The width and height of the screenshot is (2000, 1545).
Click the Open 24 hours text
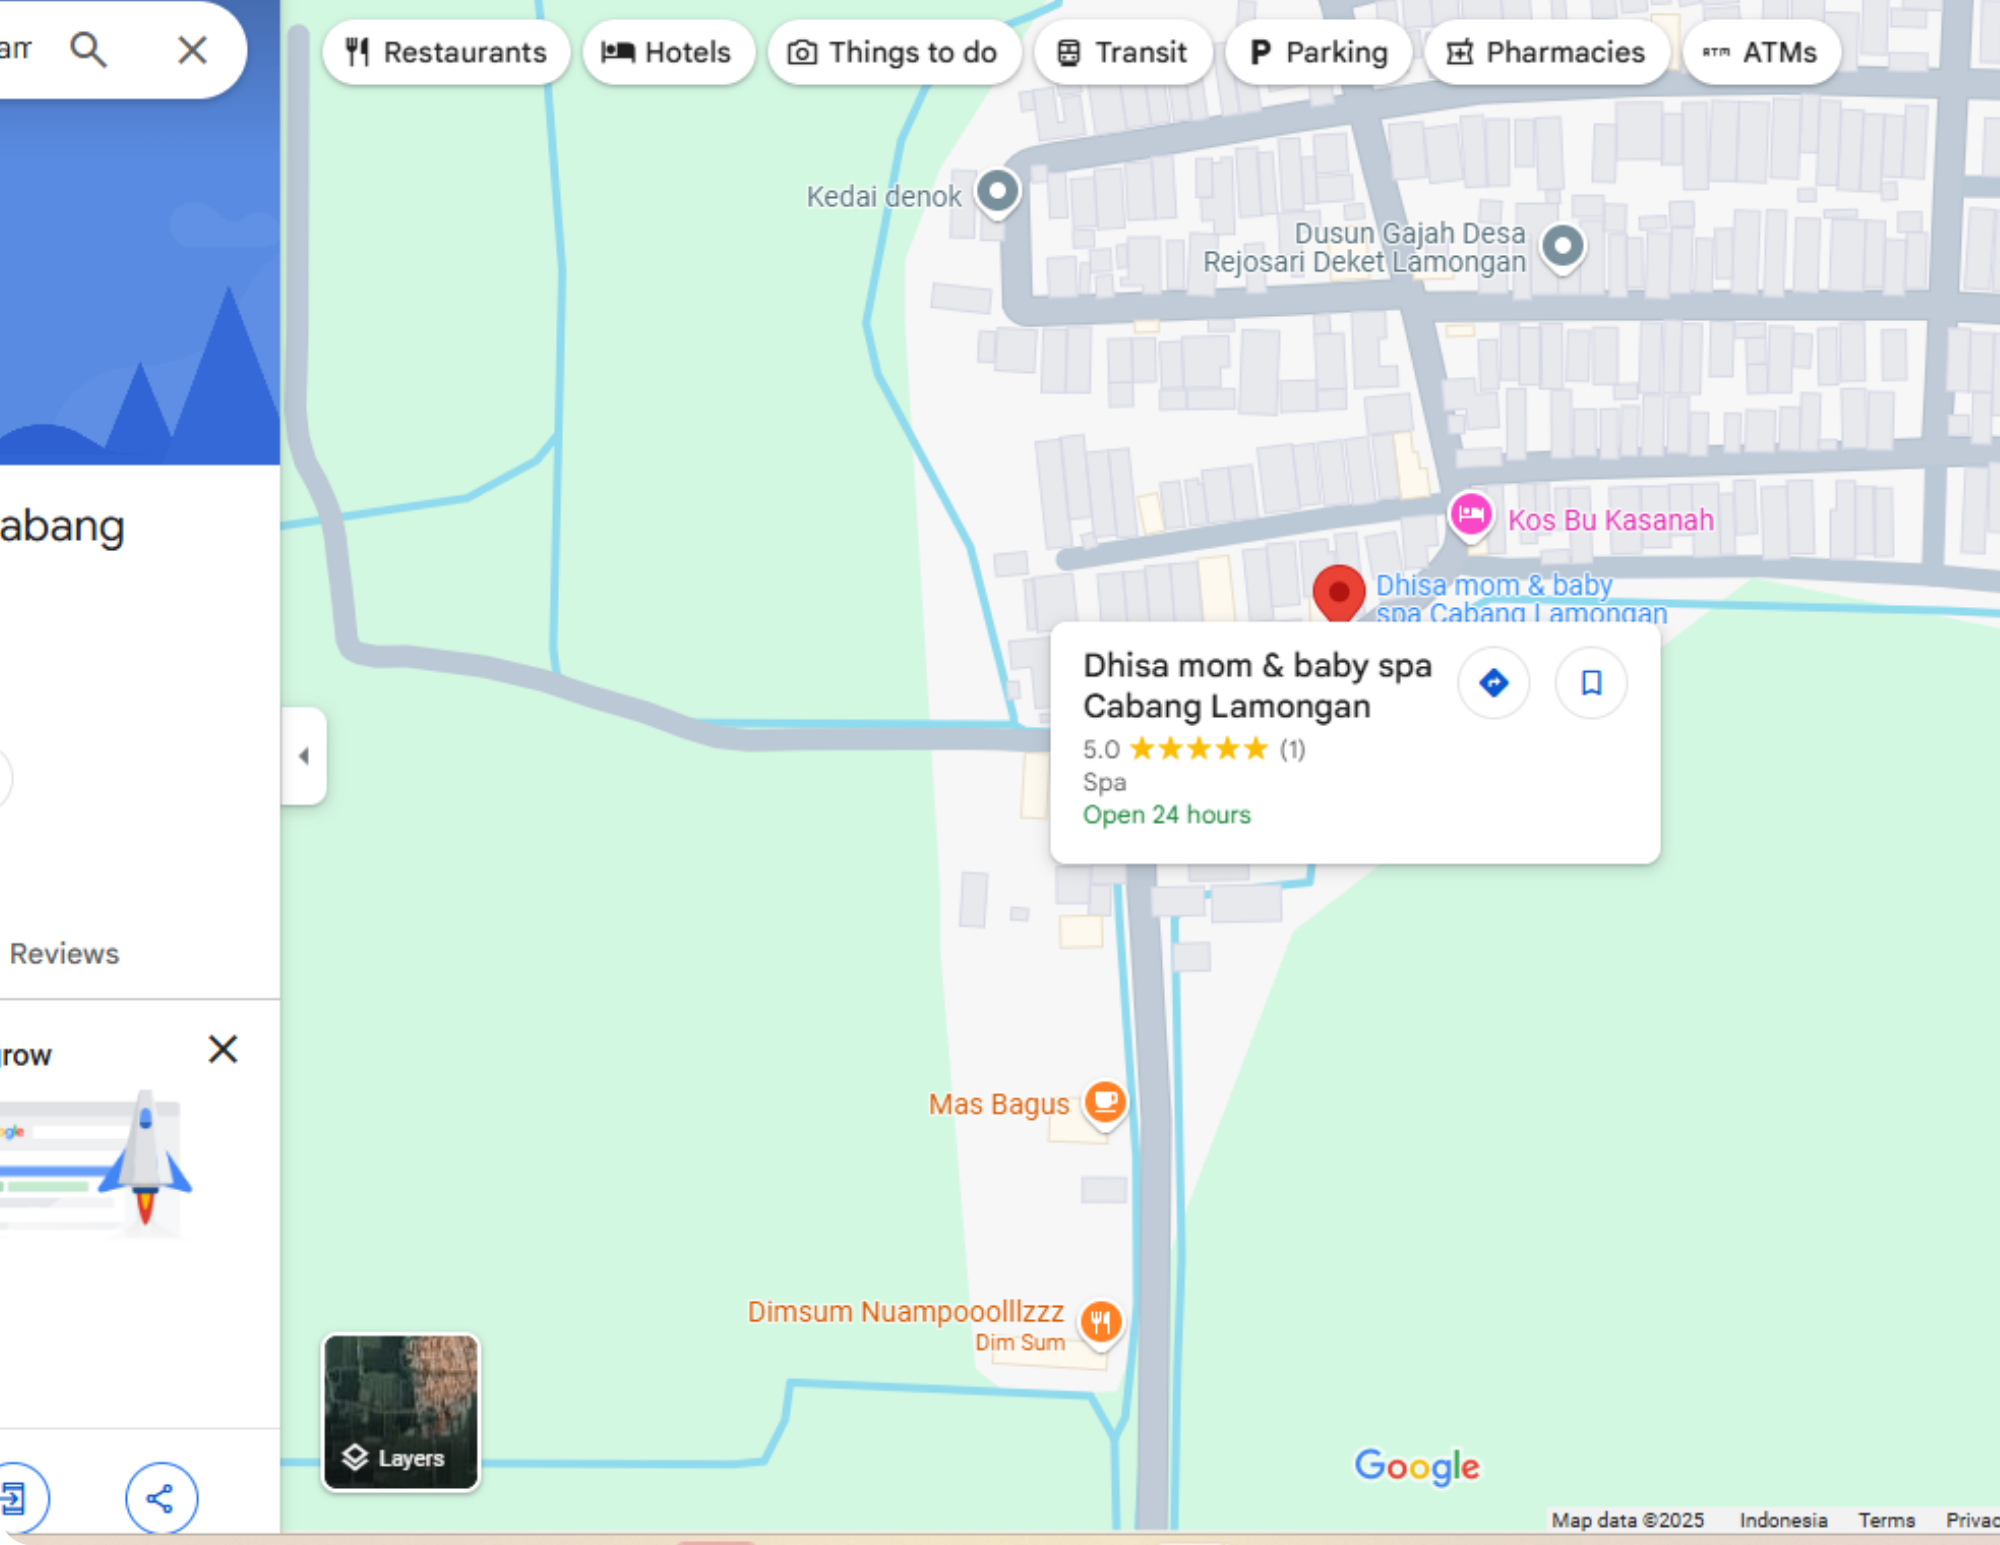1167,815
